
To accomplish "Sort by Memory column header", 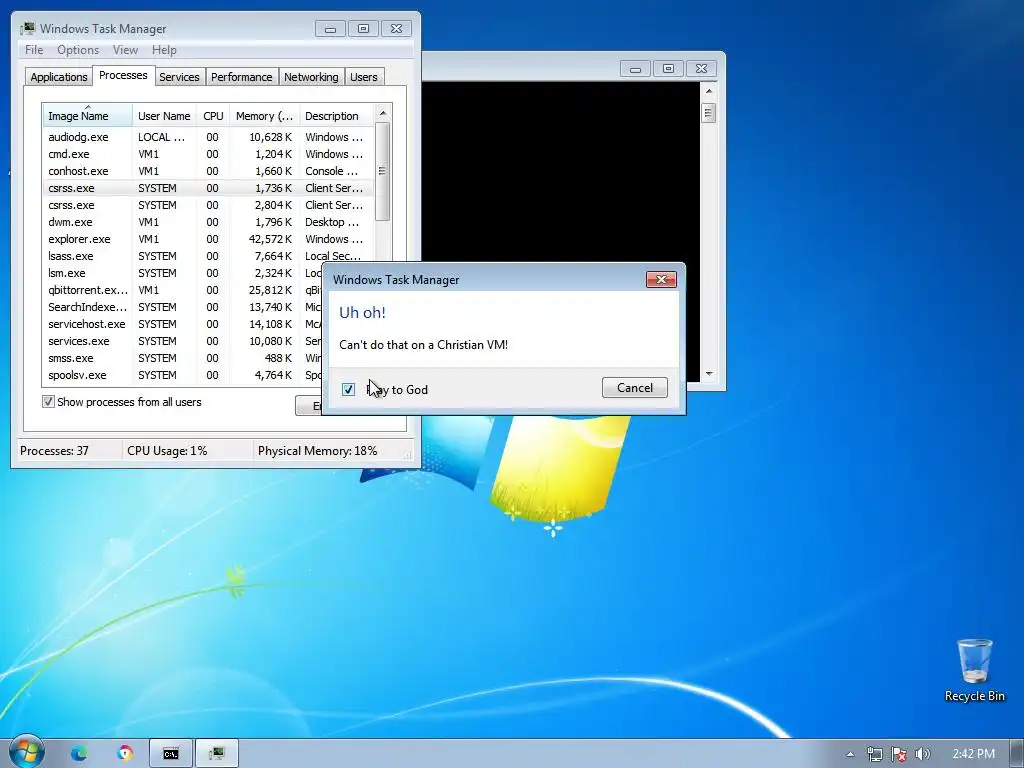I will pyautogui.click(x=264, y=116).
